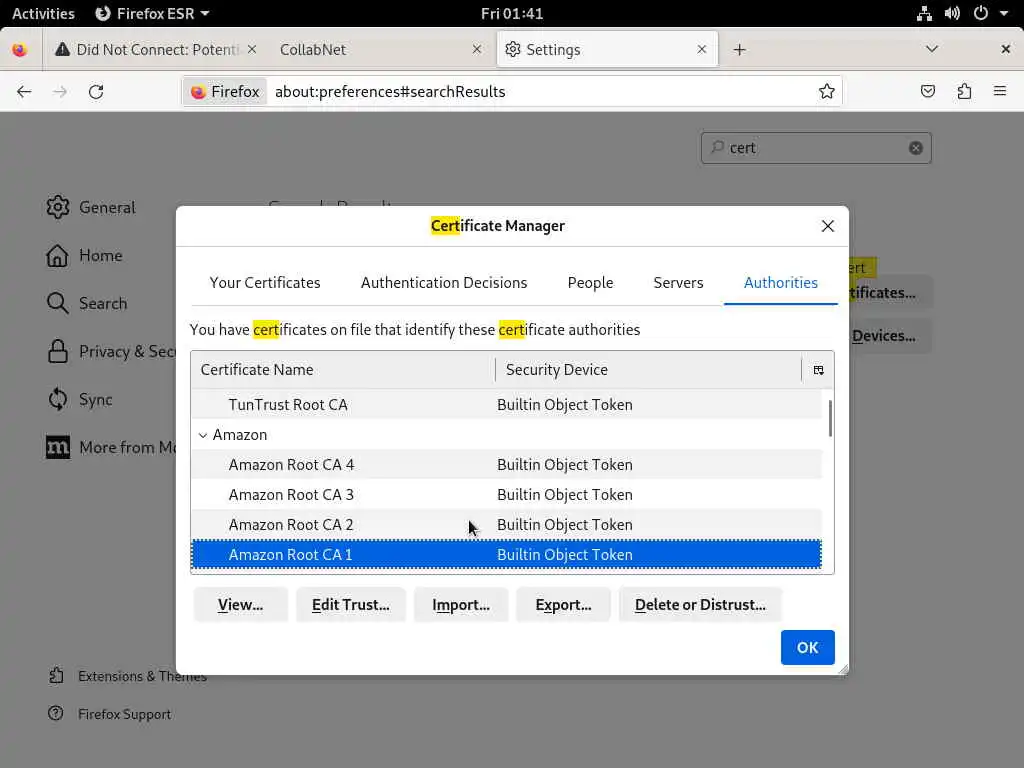Clear the cert search field
The image size is (1024, 768).
[916, 148]
